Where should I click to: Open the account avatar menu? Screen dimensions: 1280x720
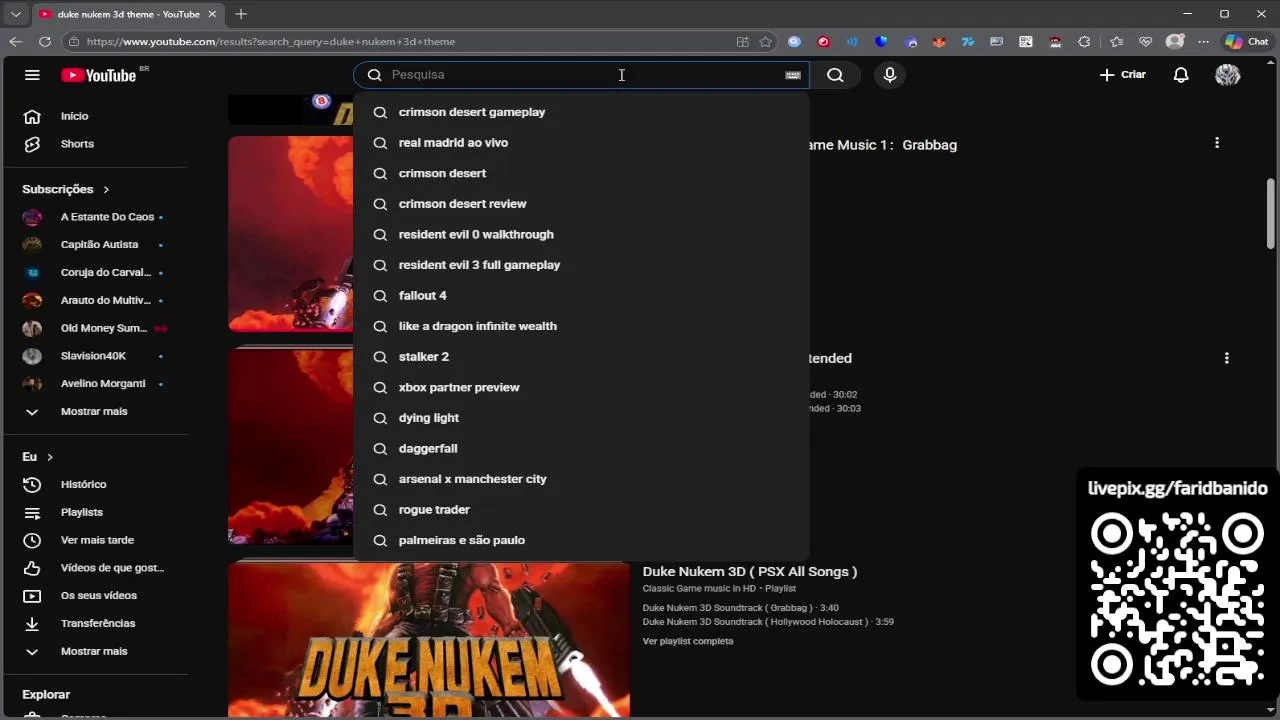click(1227, 75)
